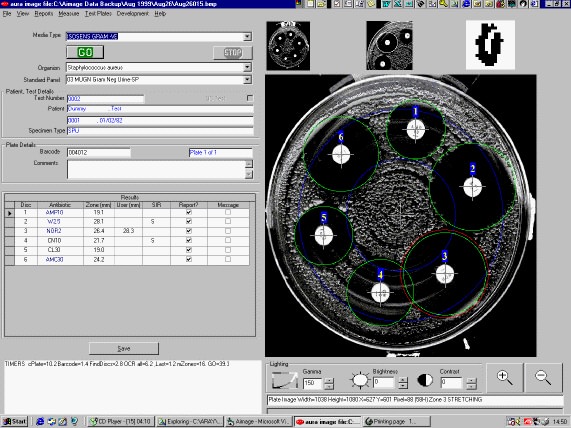
Task: Toggle Report checkbox for AMC30 row
Action: click(189, 259)
